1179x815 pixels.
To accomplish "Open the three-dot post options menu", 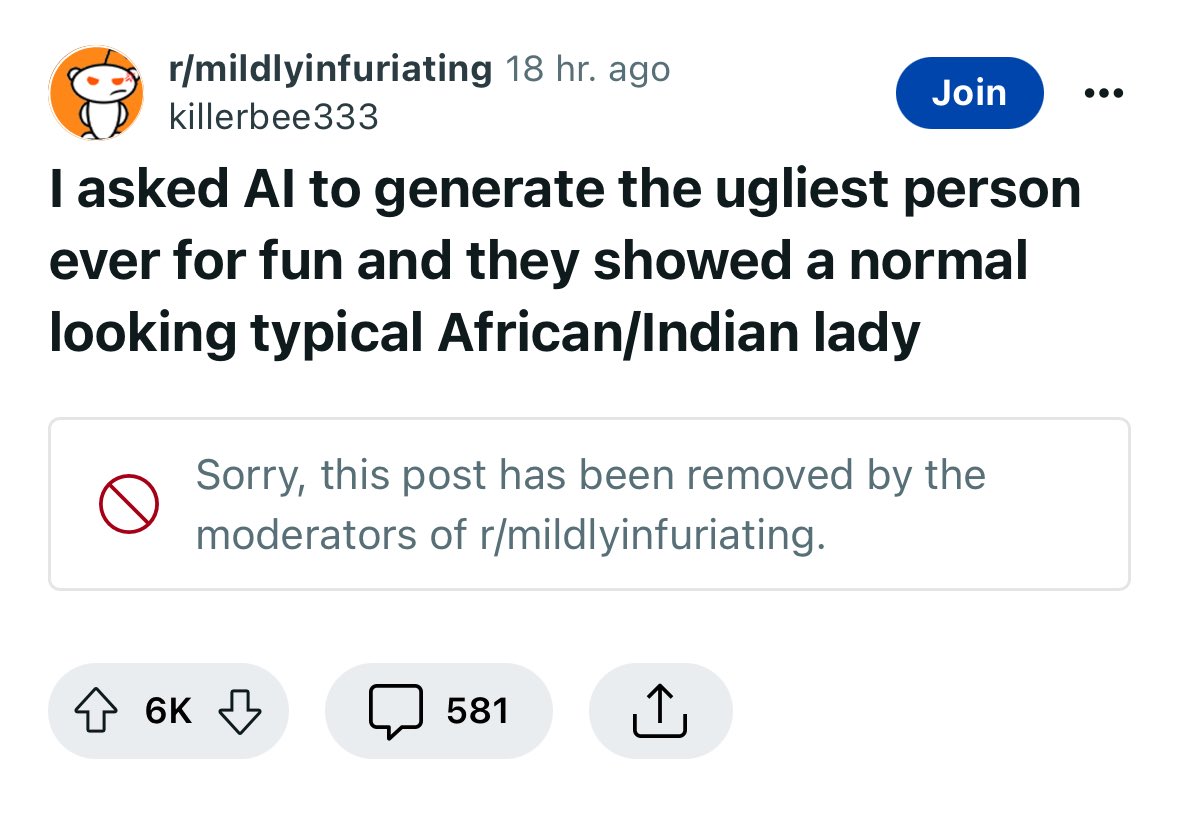I will 1104,93.
